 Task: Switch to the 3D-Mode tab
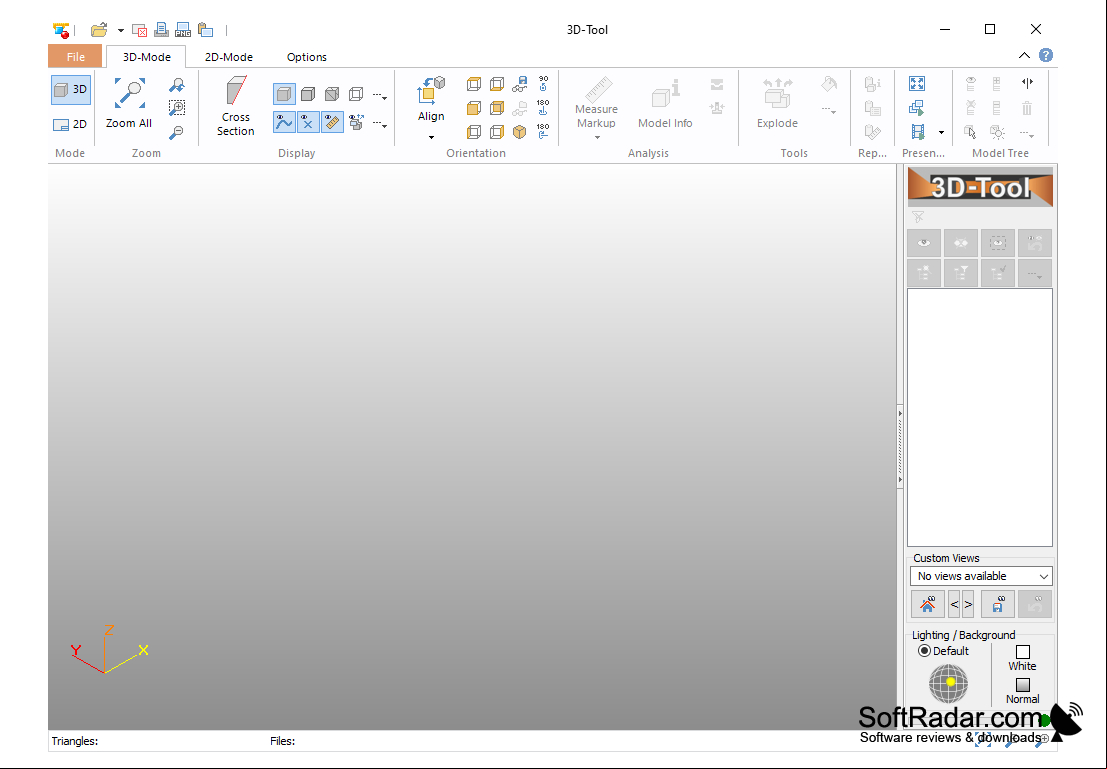click(x=146, y=56)
